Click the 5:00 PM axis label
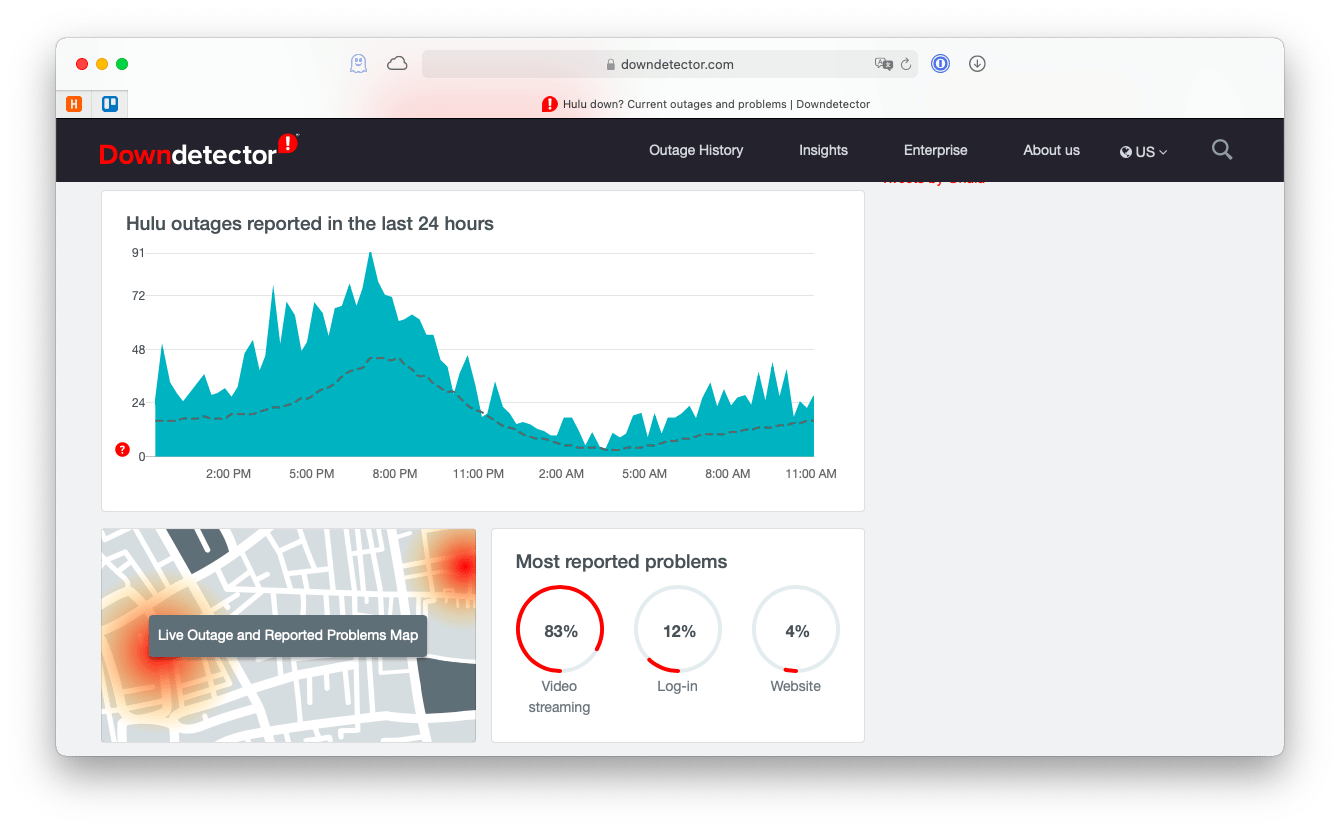The image size is (1340, 830). (x=311, y=474)
